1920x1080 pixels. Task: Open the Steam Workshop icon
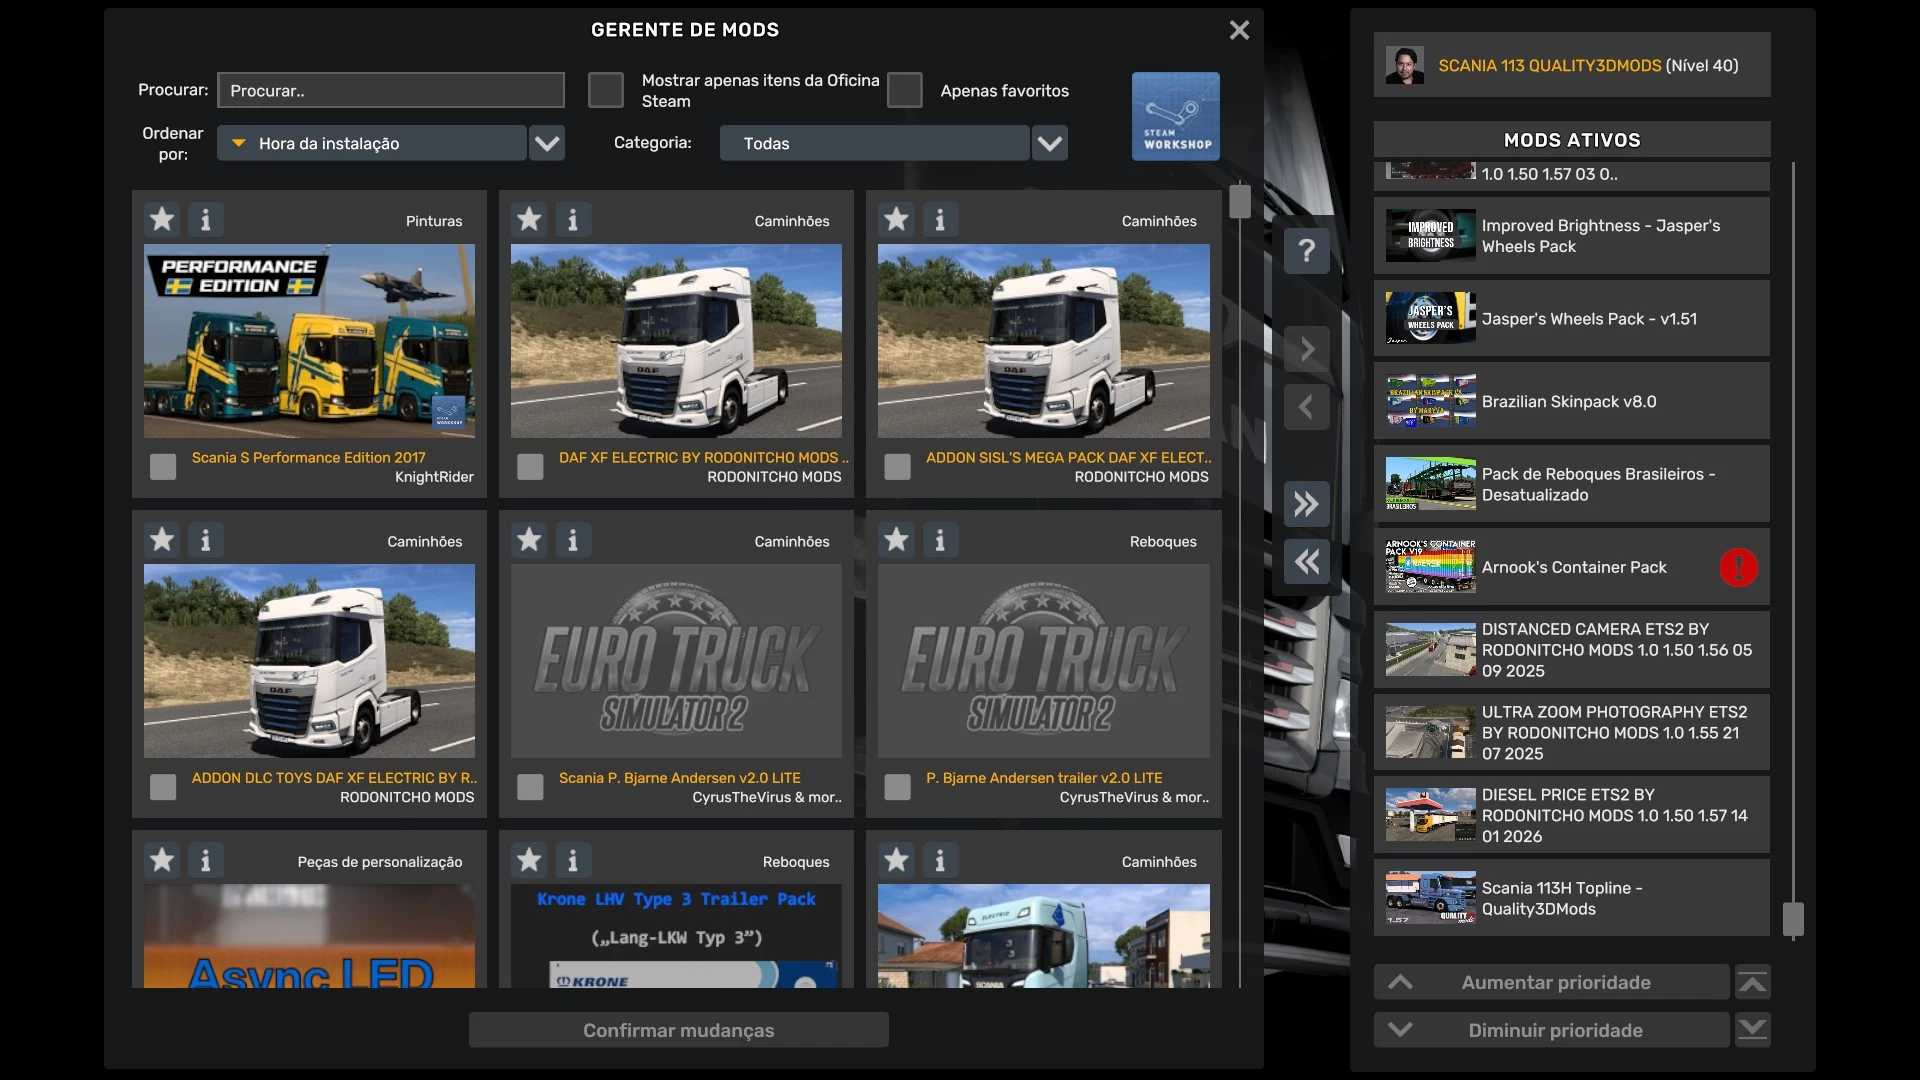pyautogui.click(x=1175, y=116)
